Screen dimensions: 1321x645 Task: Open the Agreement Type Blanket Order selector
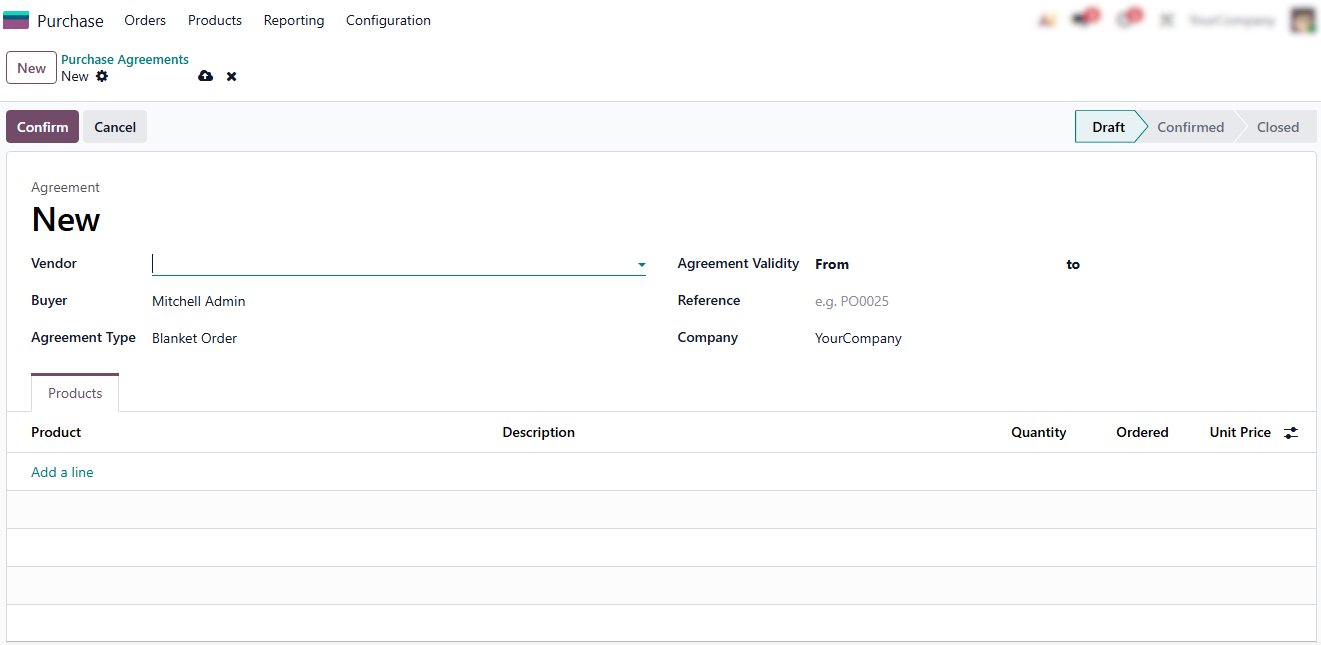click(195, 339)
